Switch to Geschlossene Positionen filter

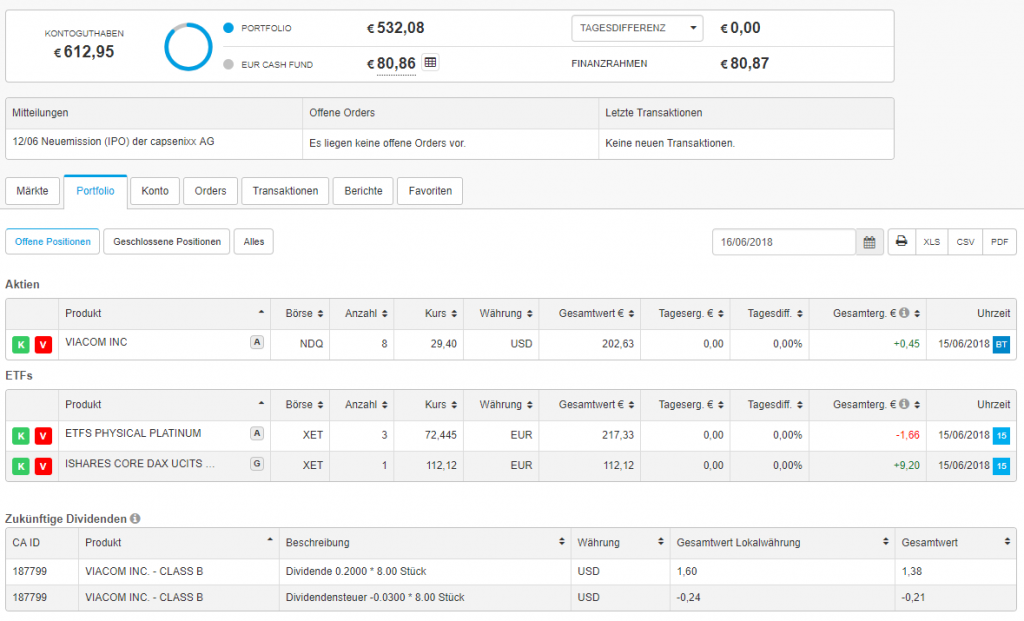(167, 242)
